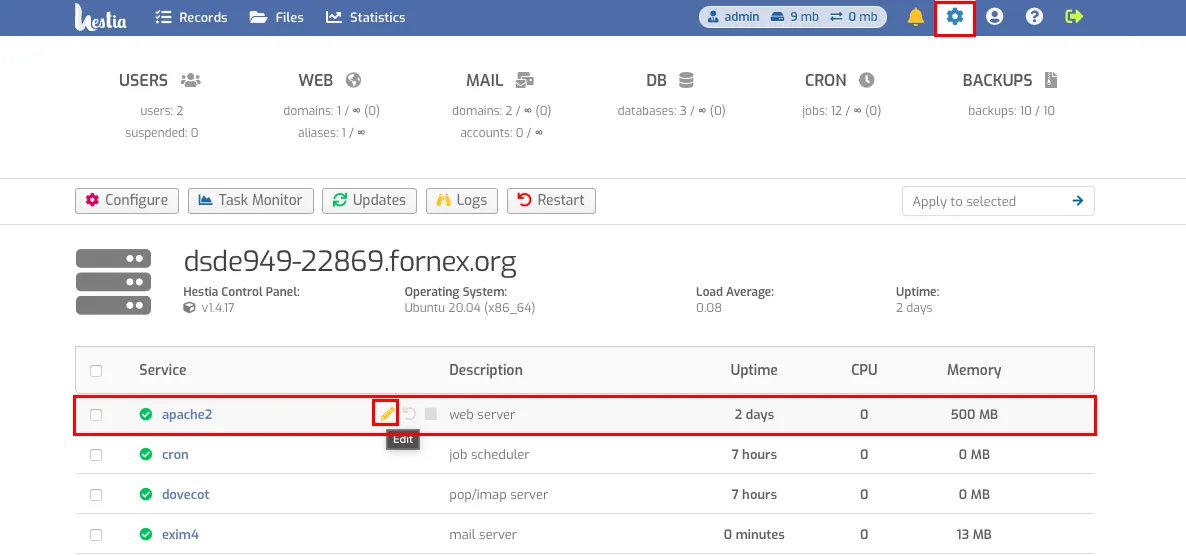The height and width of the screenshot is (556, 1186).
Task: Click the restart icon for apache2
Action: click(409, 414)
